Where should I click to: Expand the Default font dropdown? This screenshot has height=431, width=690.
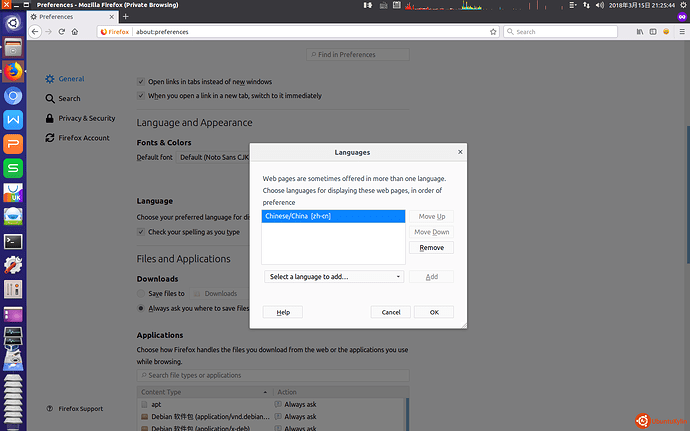click(214, 157)
